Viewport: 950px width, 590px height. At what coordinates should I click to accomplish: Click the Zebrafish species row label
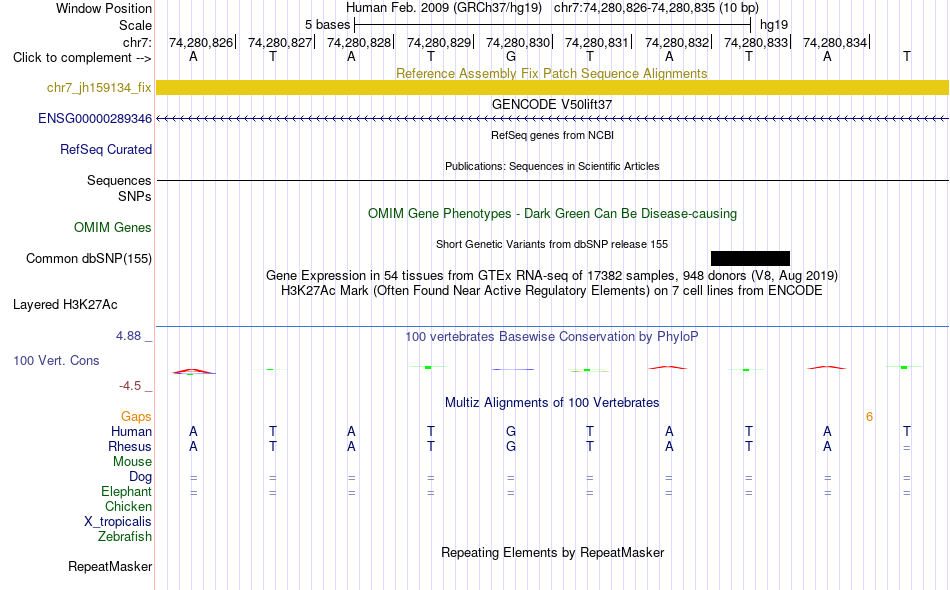(x=125, y=536)
